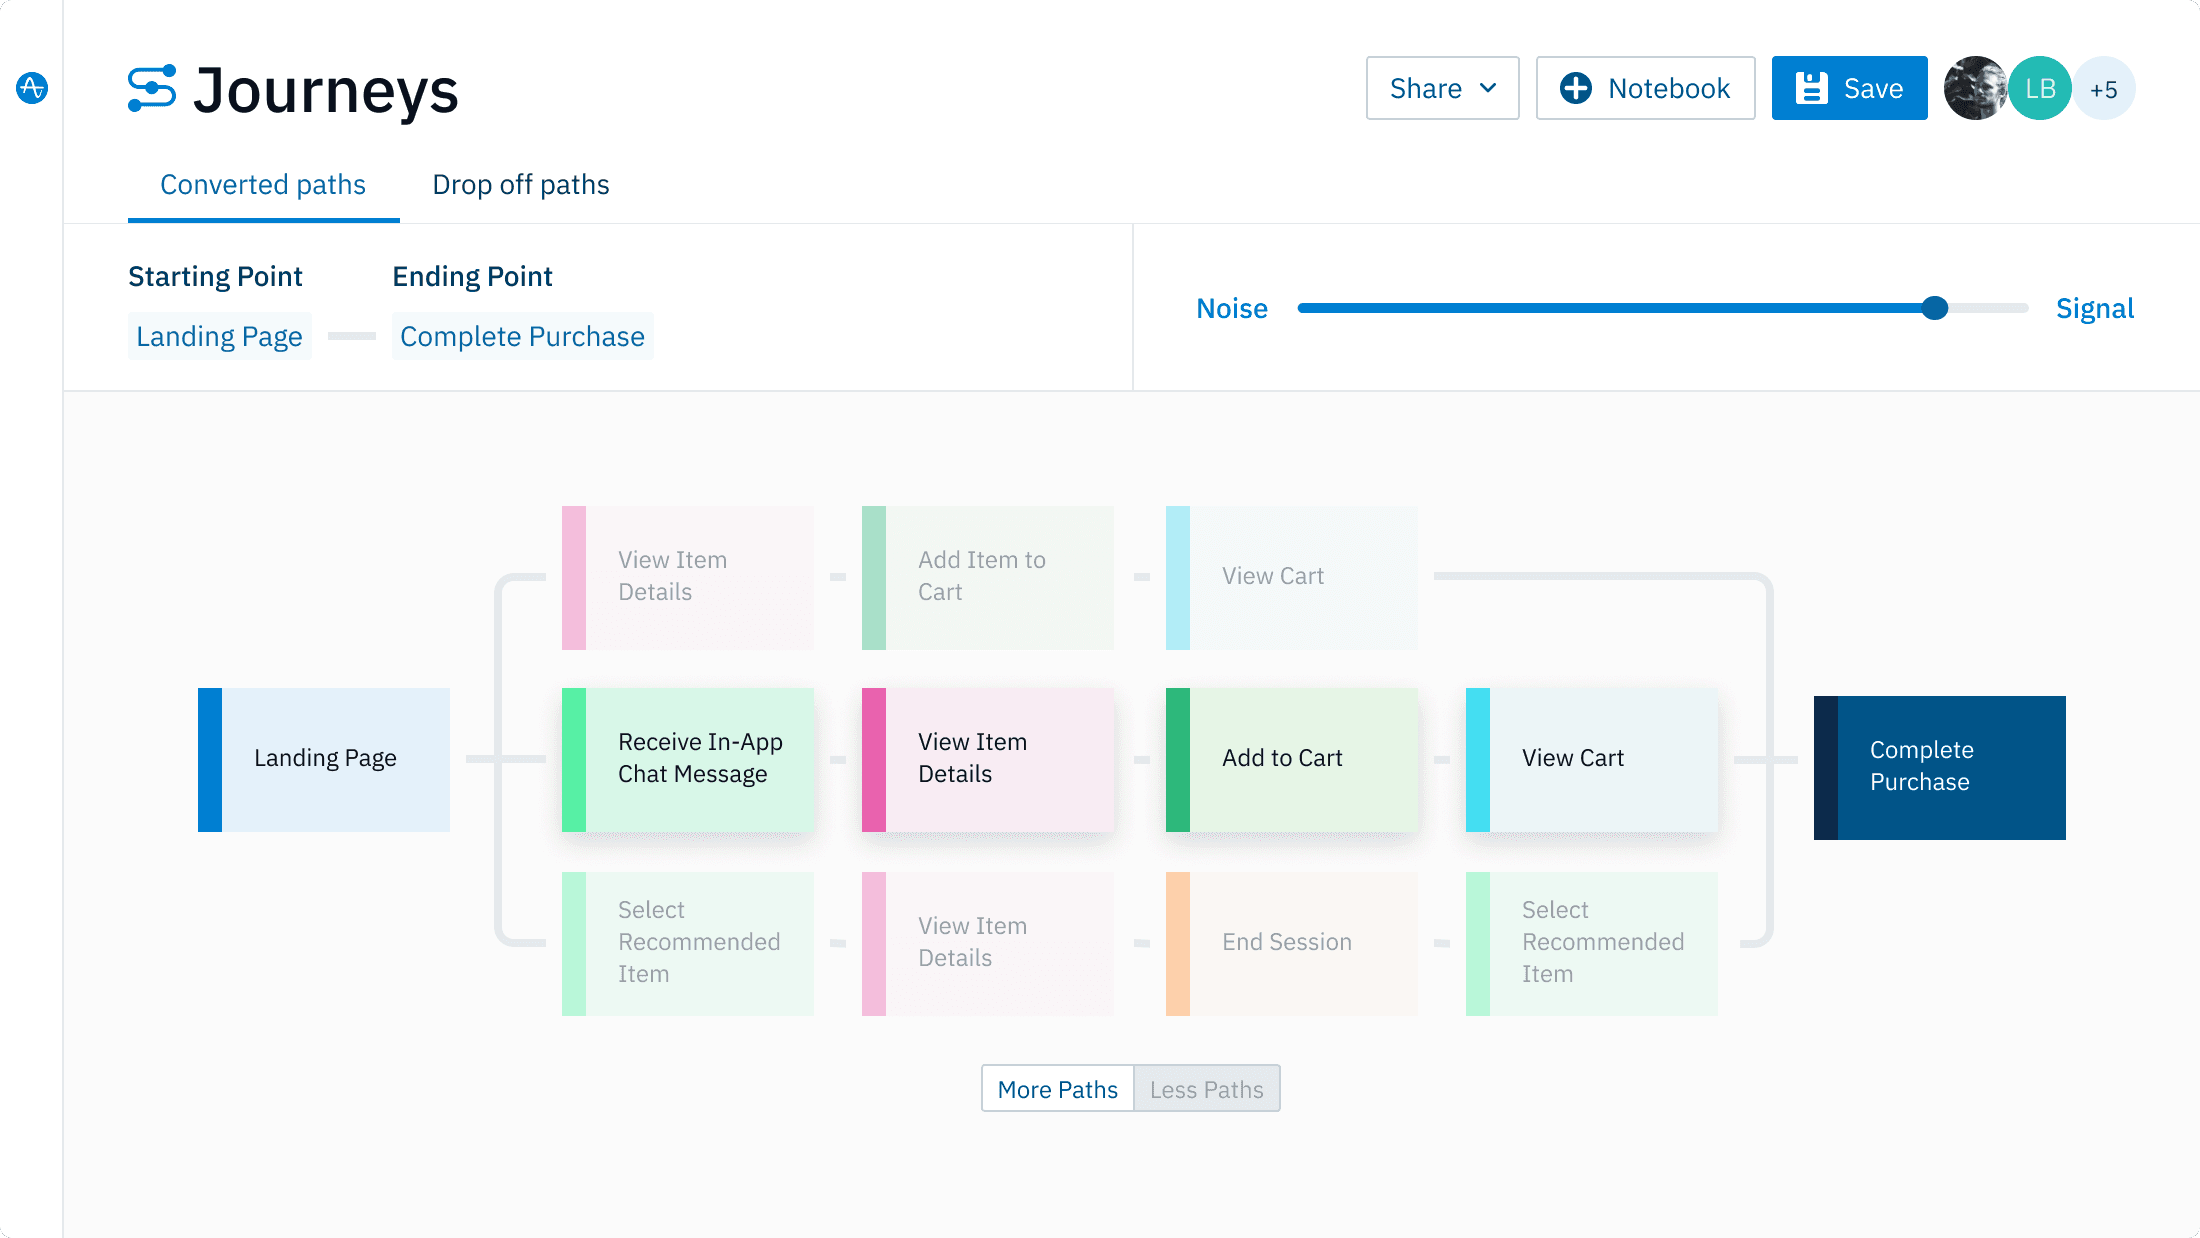Select the app icon in the left sidebar

[32, 88]
